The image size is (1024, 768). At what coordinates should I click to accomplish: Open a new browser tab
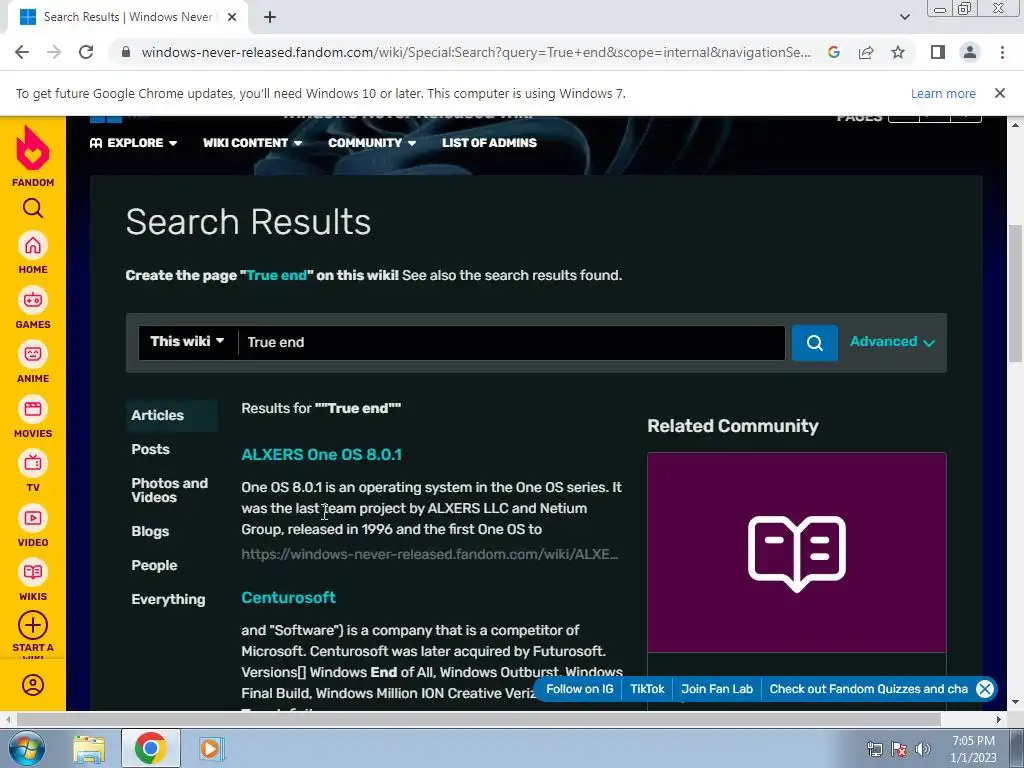pyautogui.click(x=270, y=17)
